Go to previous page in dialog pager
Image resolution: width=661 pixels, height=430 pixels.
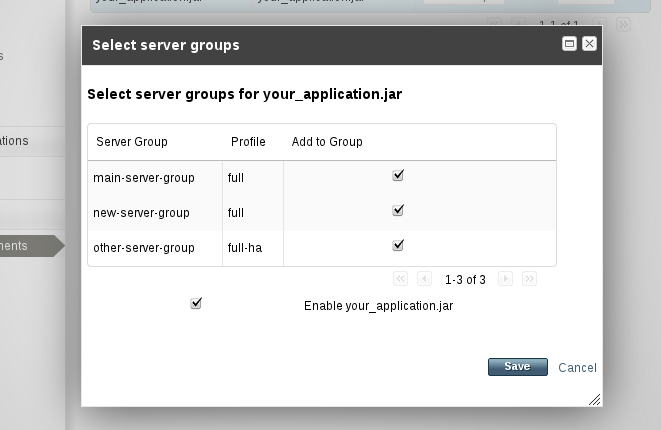[424, 279]
